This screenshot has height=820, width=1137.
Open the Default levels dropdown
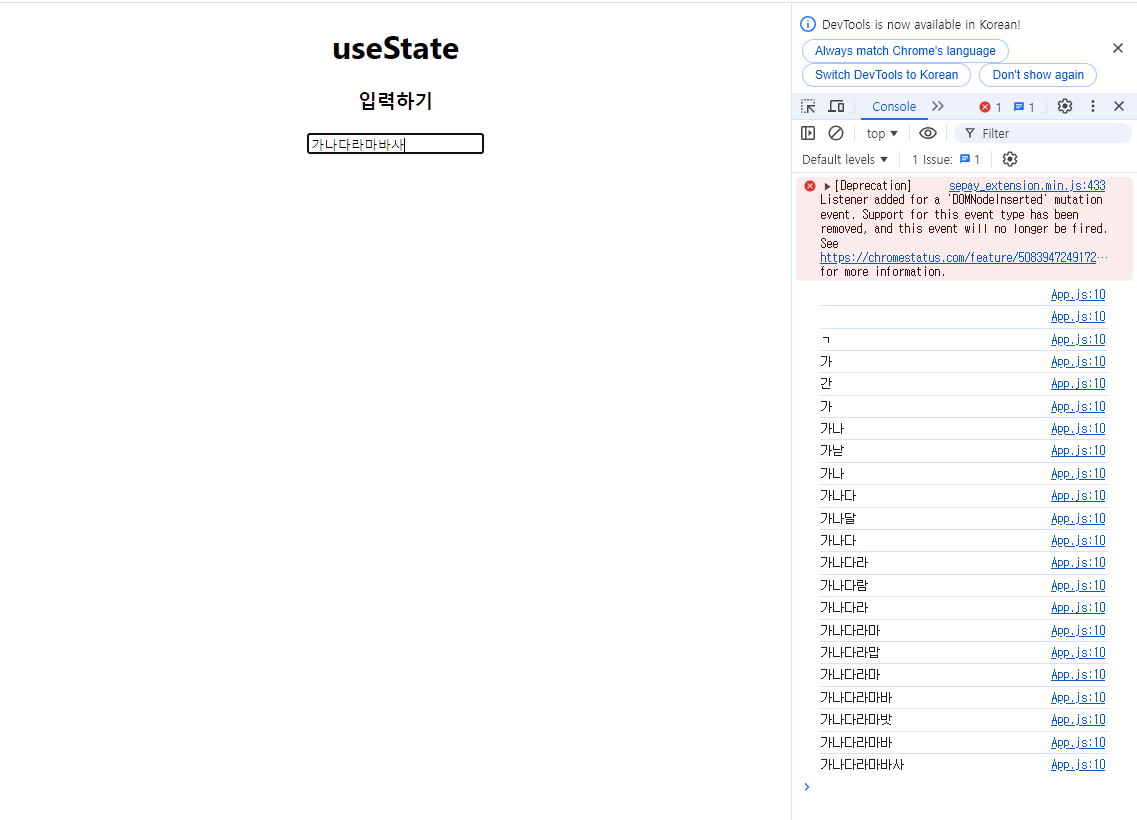click(843, 159)
